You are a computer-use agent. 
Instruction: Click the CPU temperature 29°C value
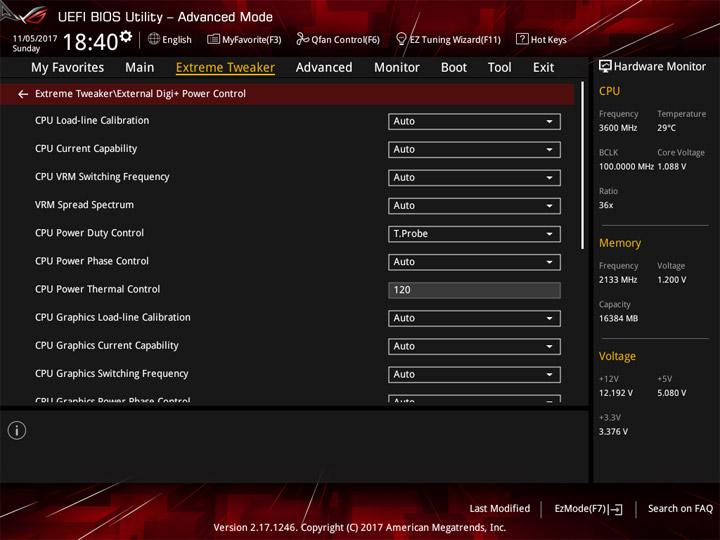(666, 128)
